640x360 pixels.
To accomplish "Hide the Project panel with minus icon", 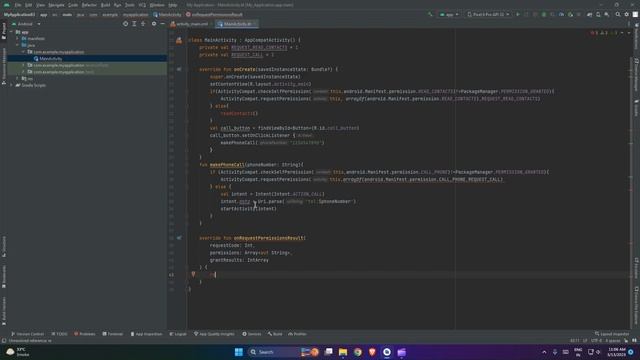I will tap(162, 24).
